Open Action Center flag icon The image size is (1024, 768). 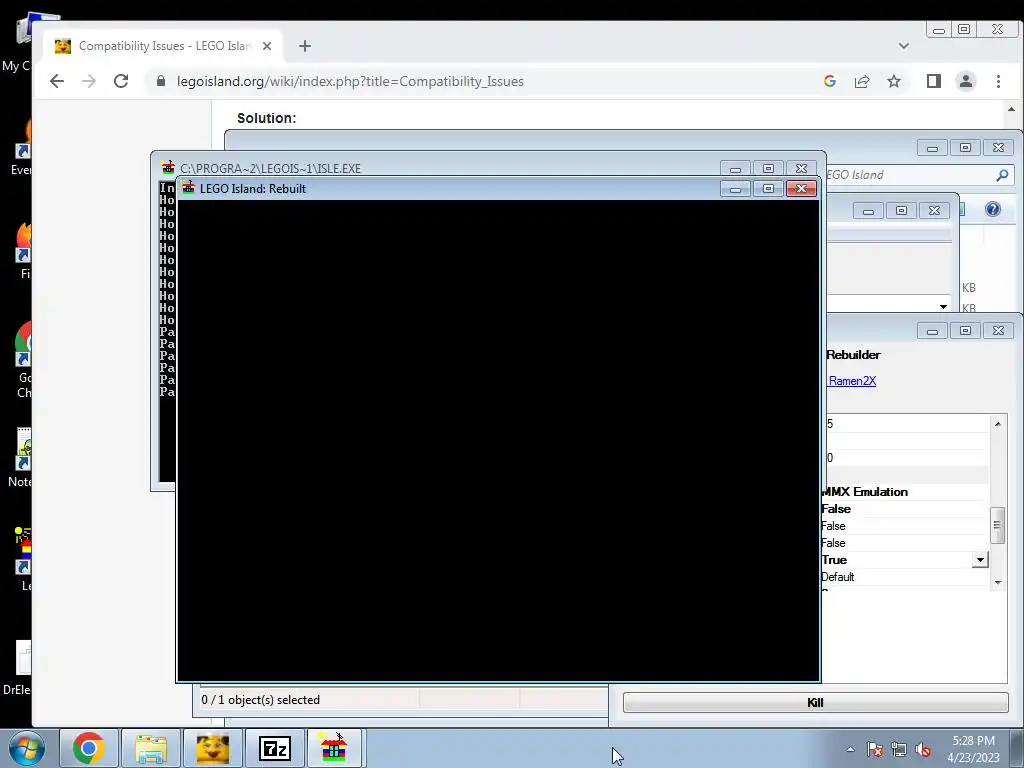click(x=875, y=749)
